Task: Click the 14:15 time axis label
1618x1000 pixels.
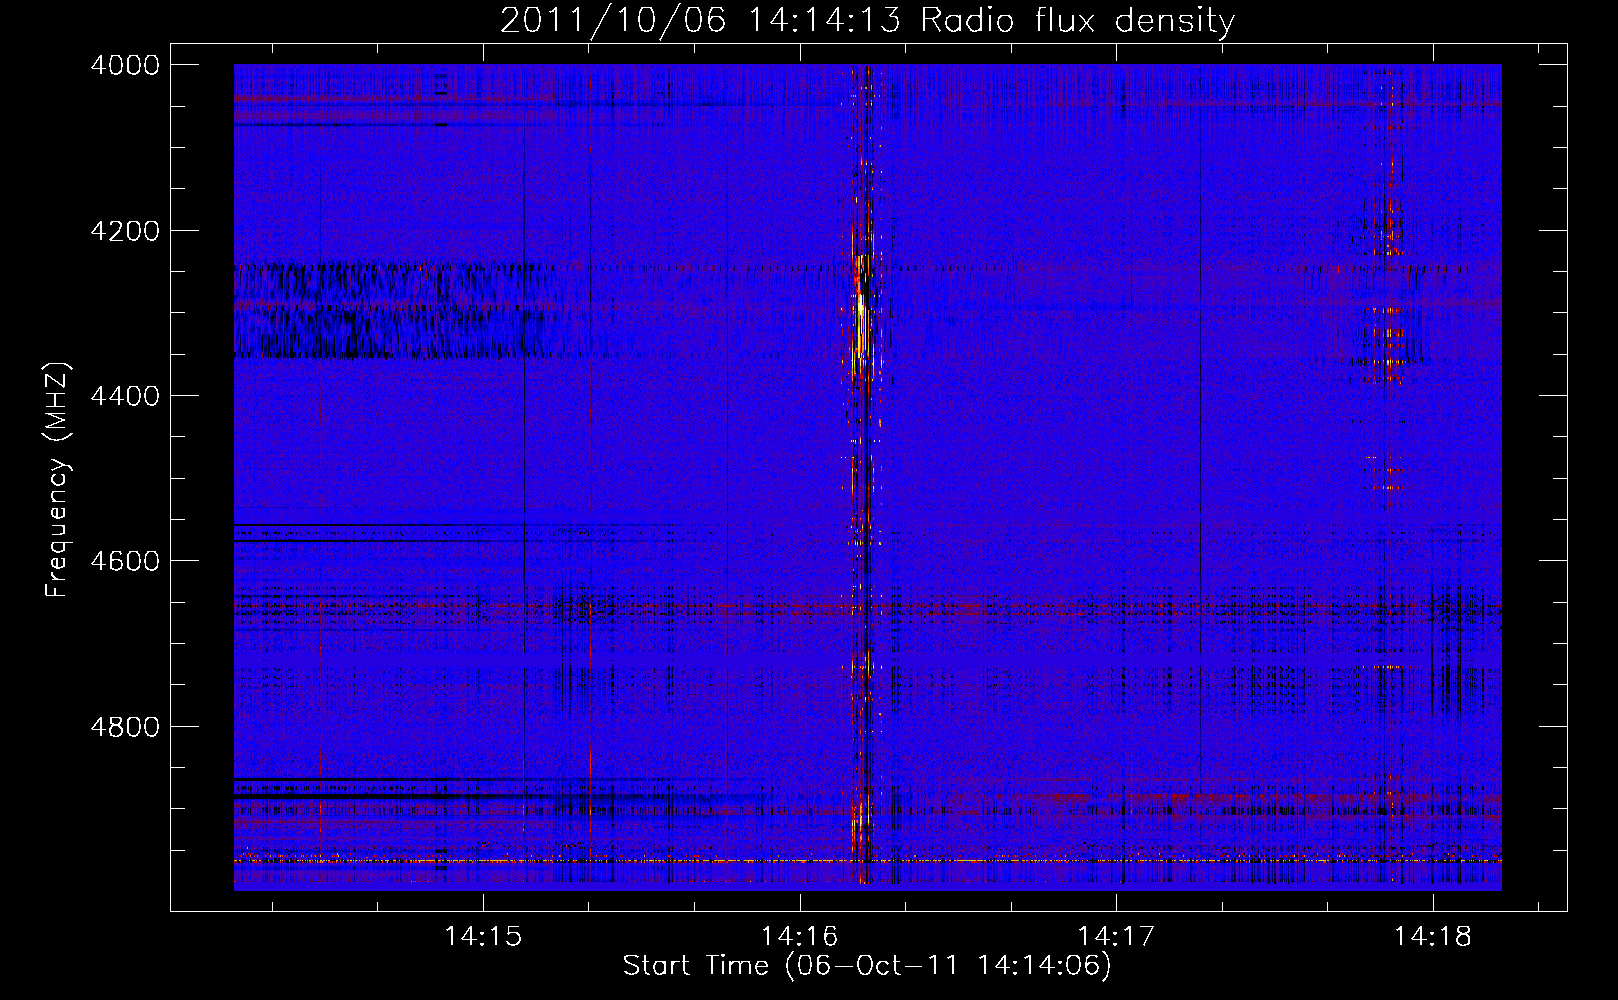Action: (x=483, y=936)
